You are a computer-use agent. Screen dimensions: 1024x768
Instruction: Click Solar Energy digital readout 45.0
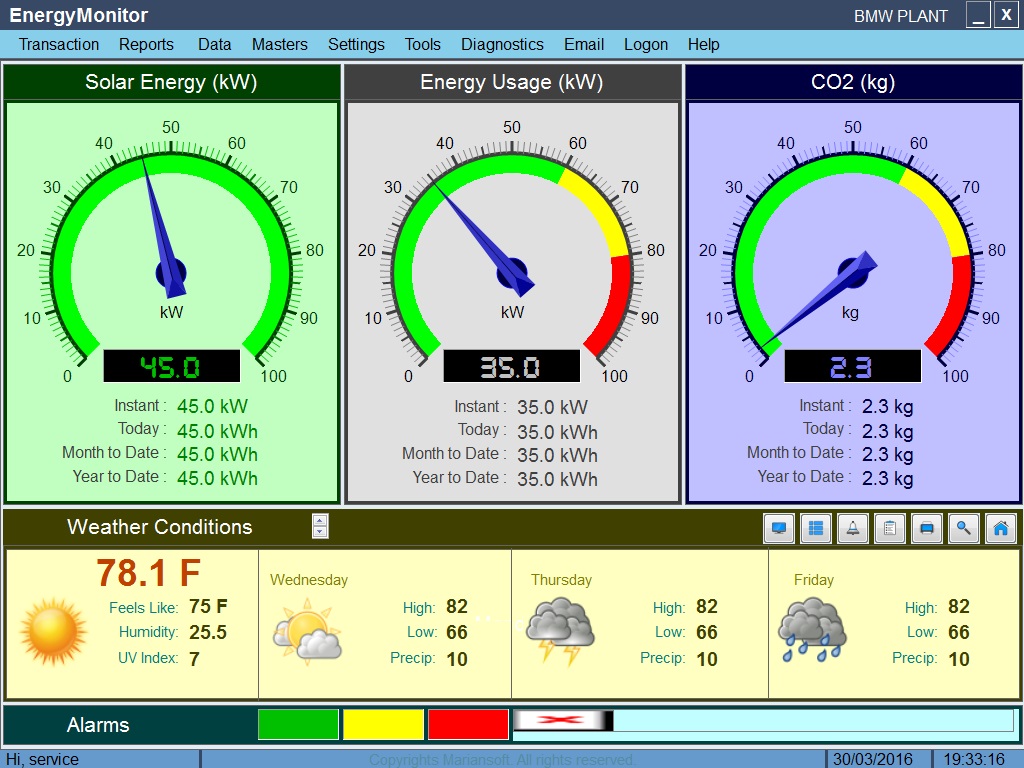click(172, 366)
